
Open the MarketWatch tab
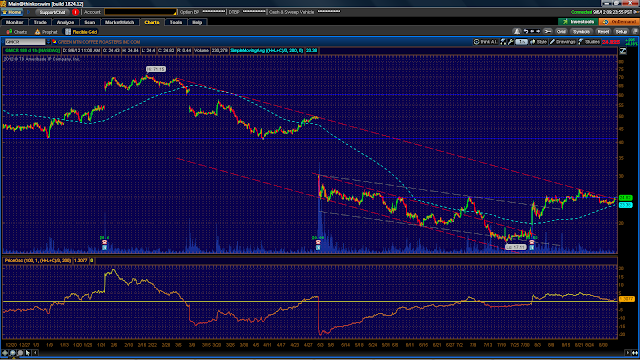pyautogui.click(x=119, y=22)
